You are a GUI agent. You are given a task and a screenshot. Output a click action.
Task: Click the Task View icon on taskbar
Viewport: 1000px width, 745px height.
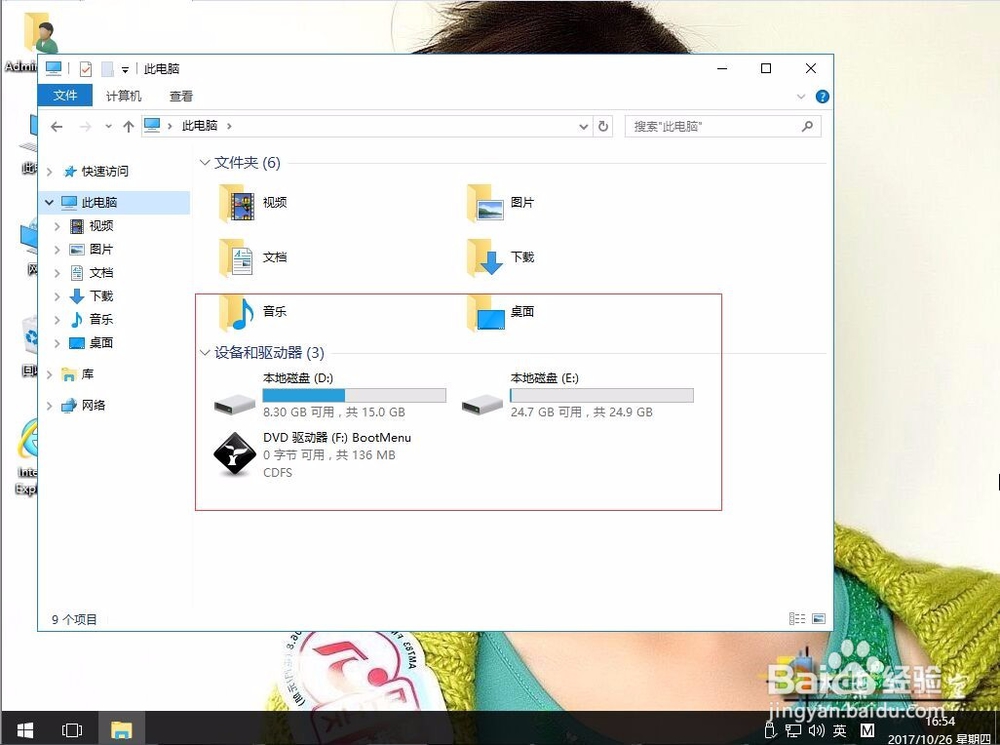tap(71, 729)
